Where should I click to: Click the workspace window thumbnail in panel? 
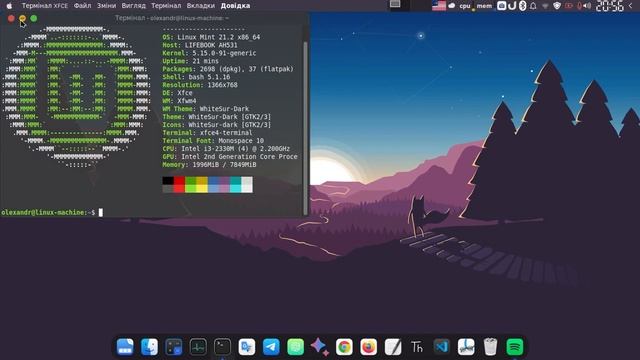(x=395, y=4)
